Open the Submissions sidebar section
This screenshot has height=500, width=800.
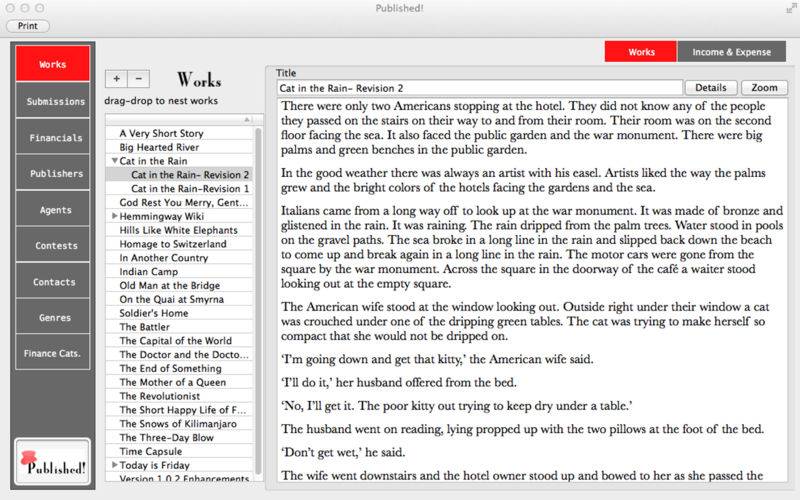[x=53, y=101]
